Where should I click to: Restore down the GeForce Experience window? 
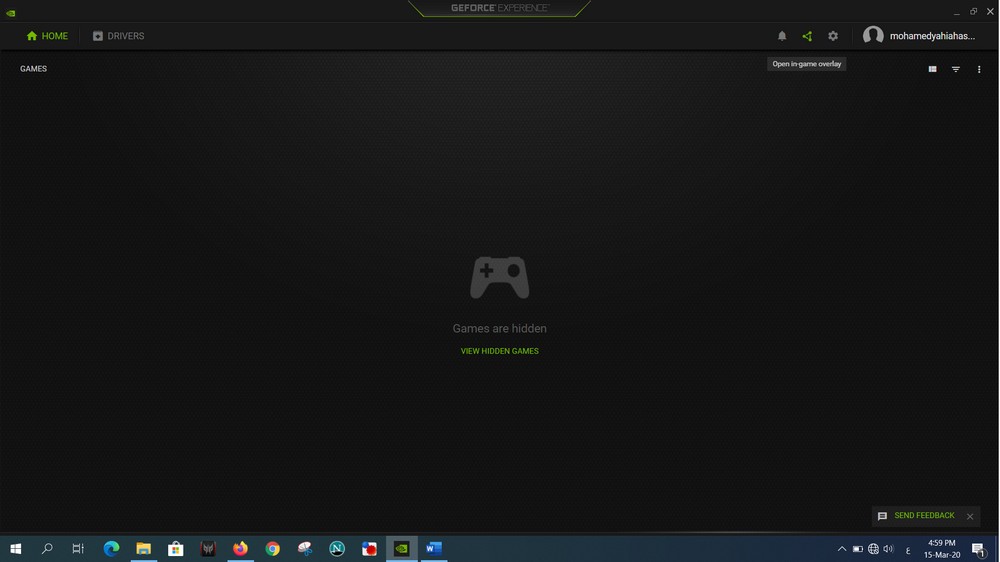[973, 11]
